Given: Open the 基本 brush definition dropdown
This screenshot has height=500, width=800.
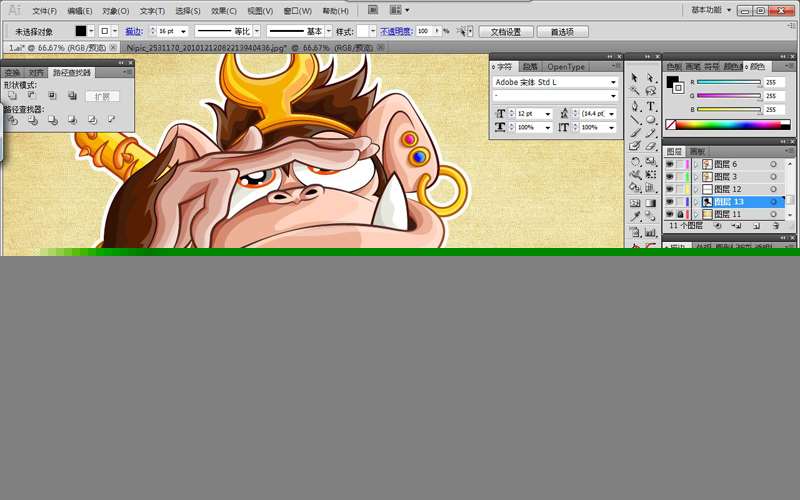Looking at the screenshot, I should click(329, 32).
